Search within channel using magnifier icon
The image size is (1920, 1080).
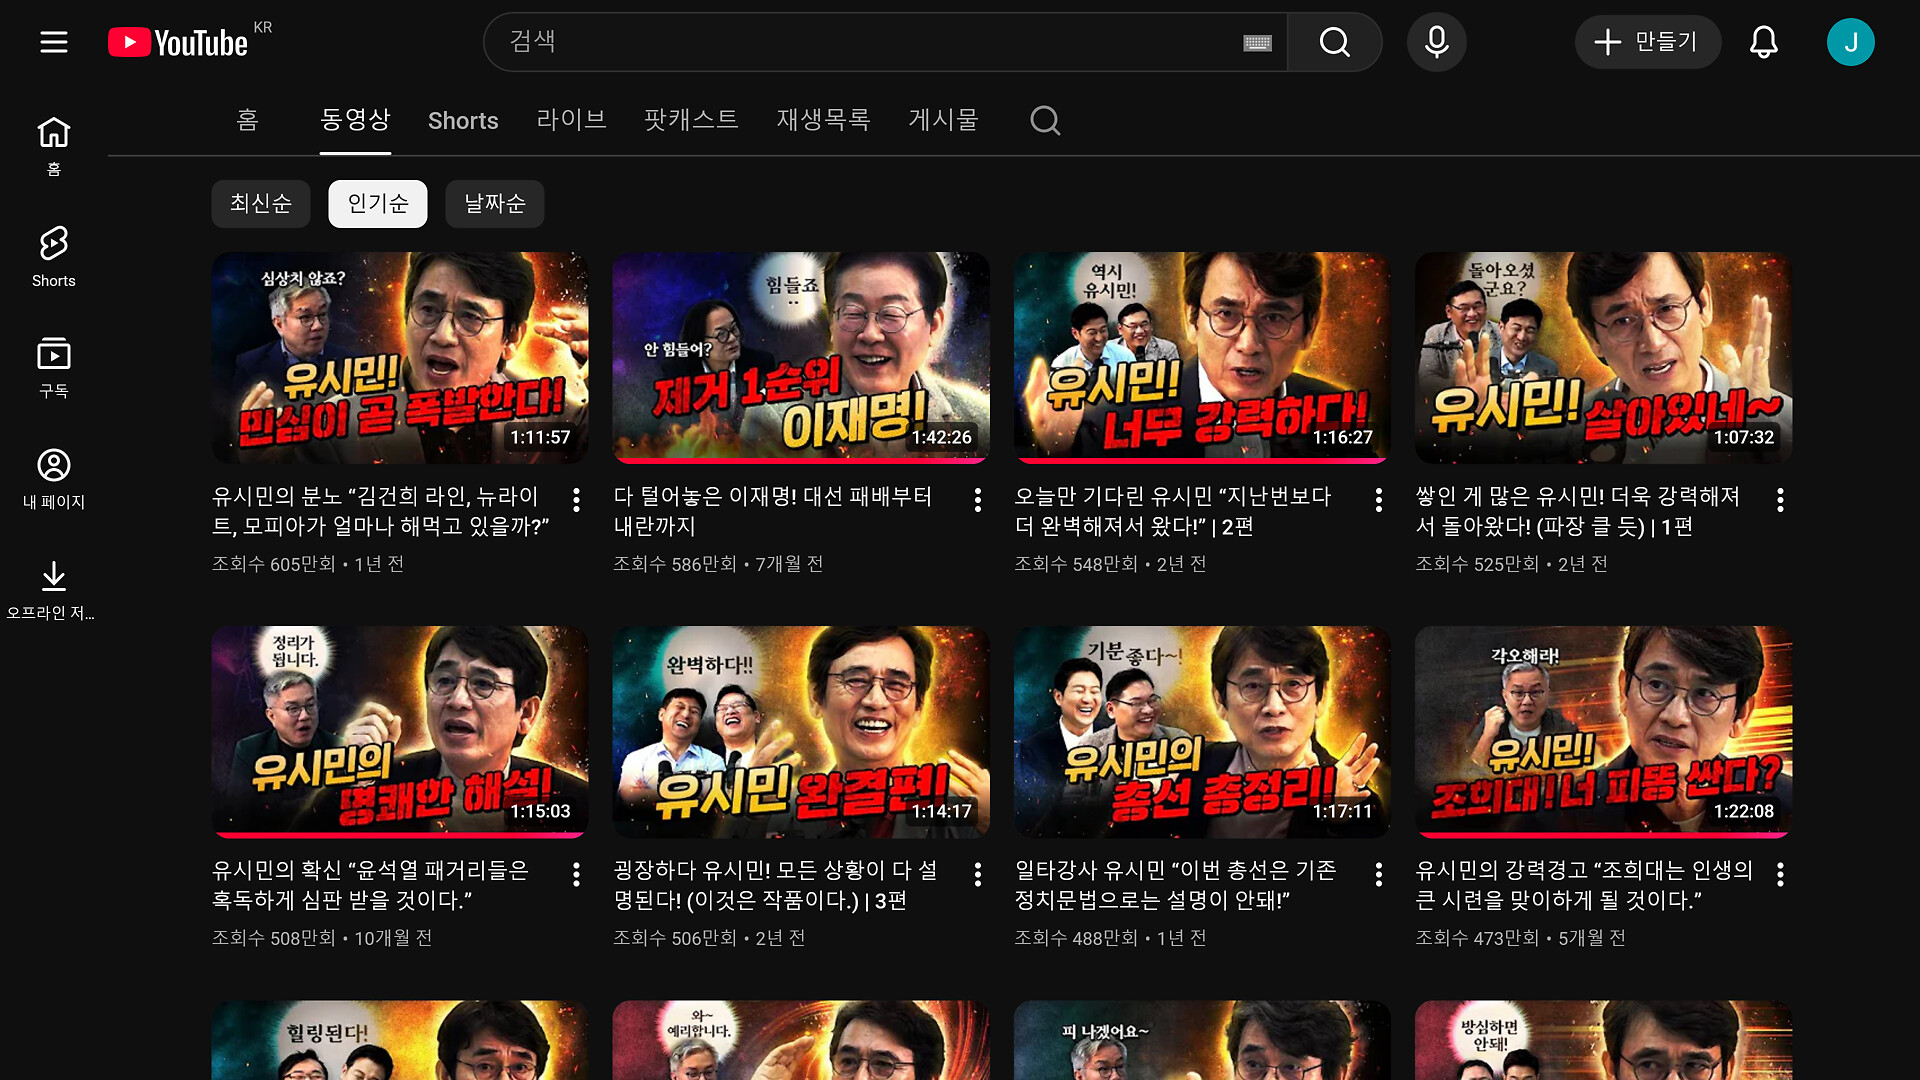(x=1045, y=121)
